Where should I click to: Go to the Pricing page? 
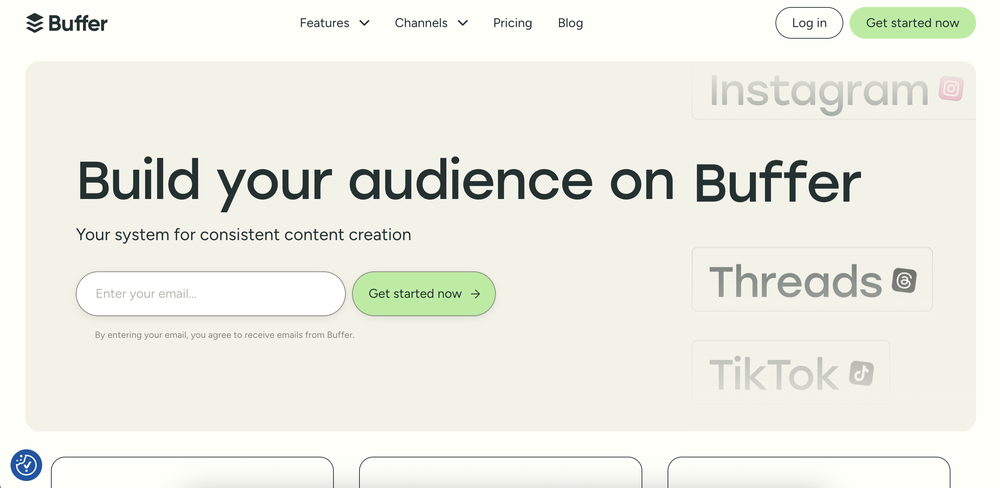pyautogui.click(x=513, y=23)
